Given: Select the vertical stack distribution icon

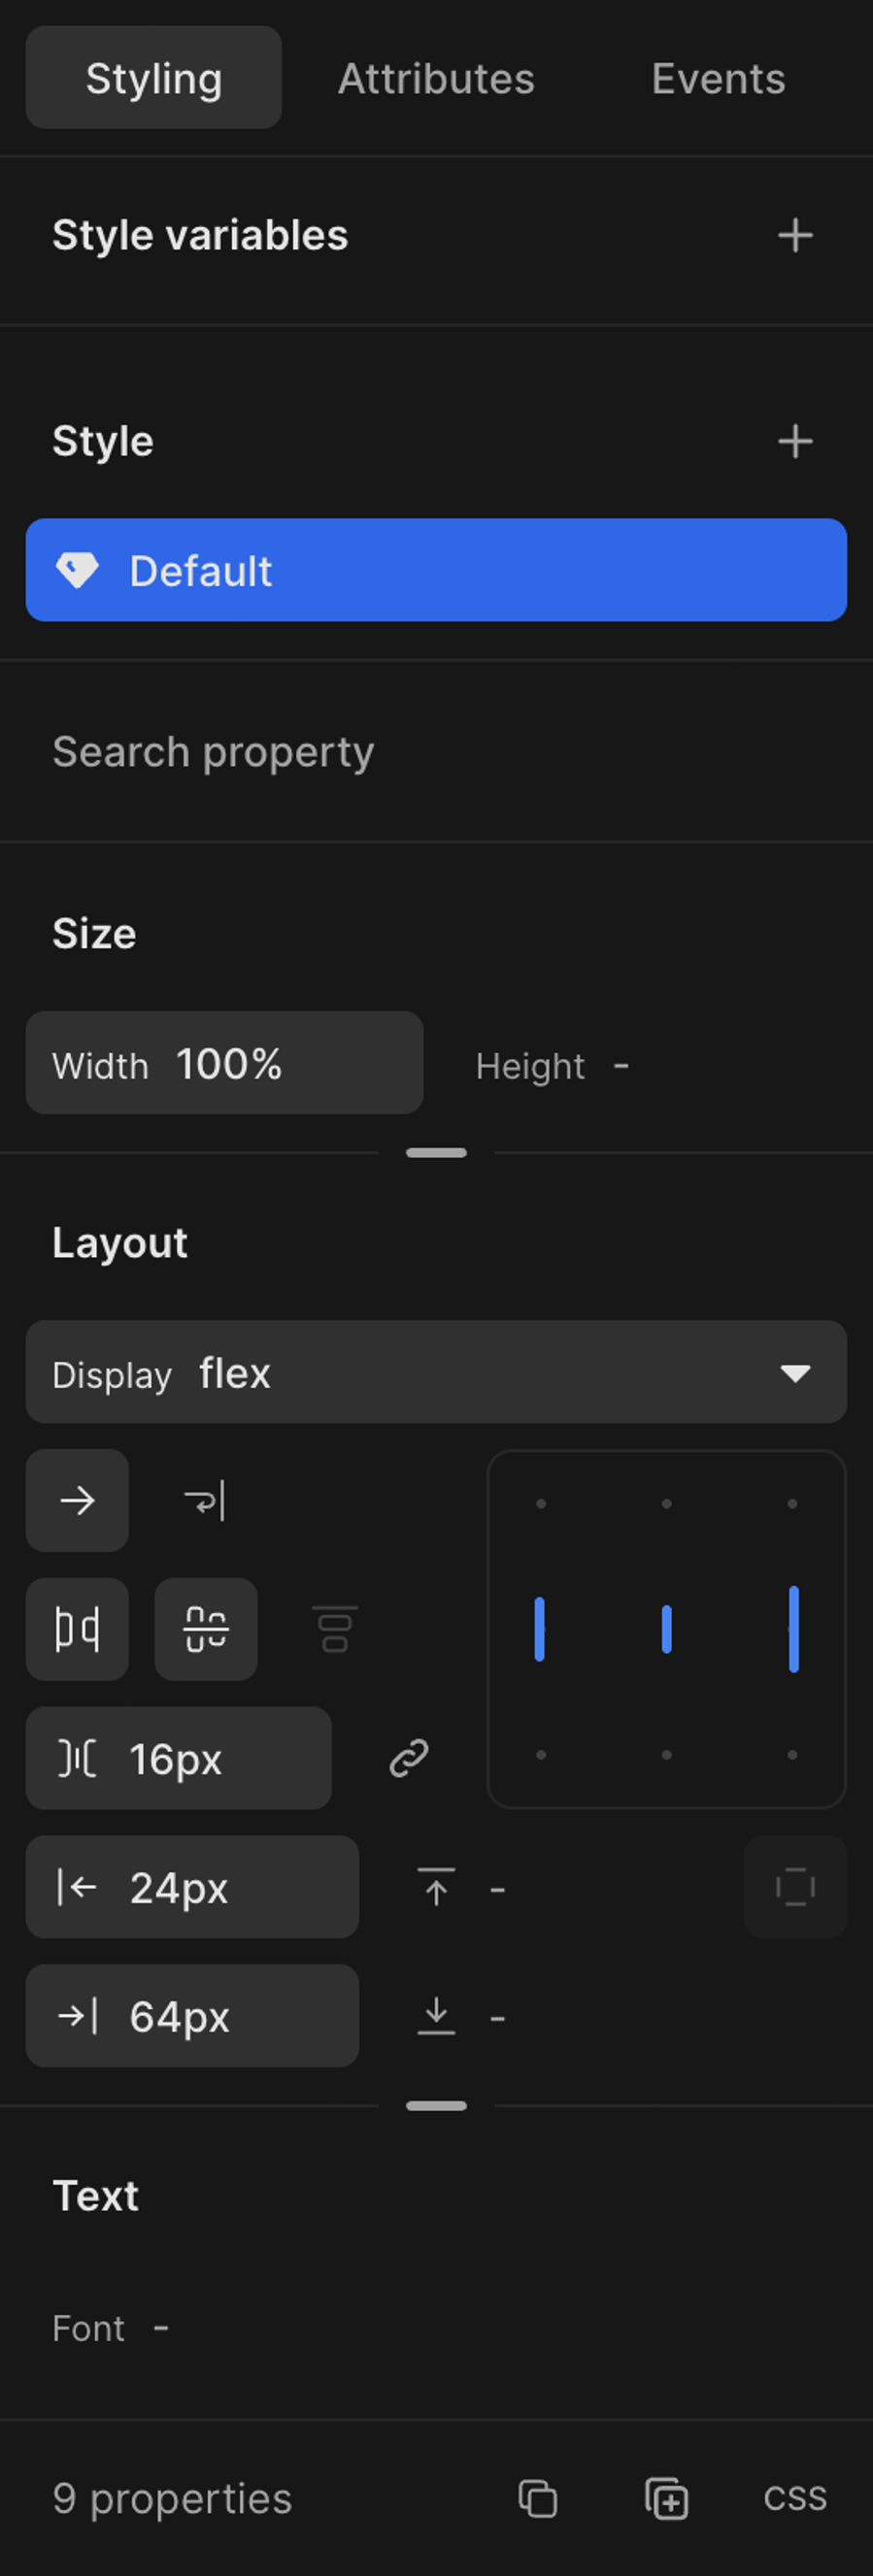Looking at the screenshot, I should pos(335,1629).
